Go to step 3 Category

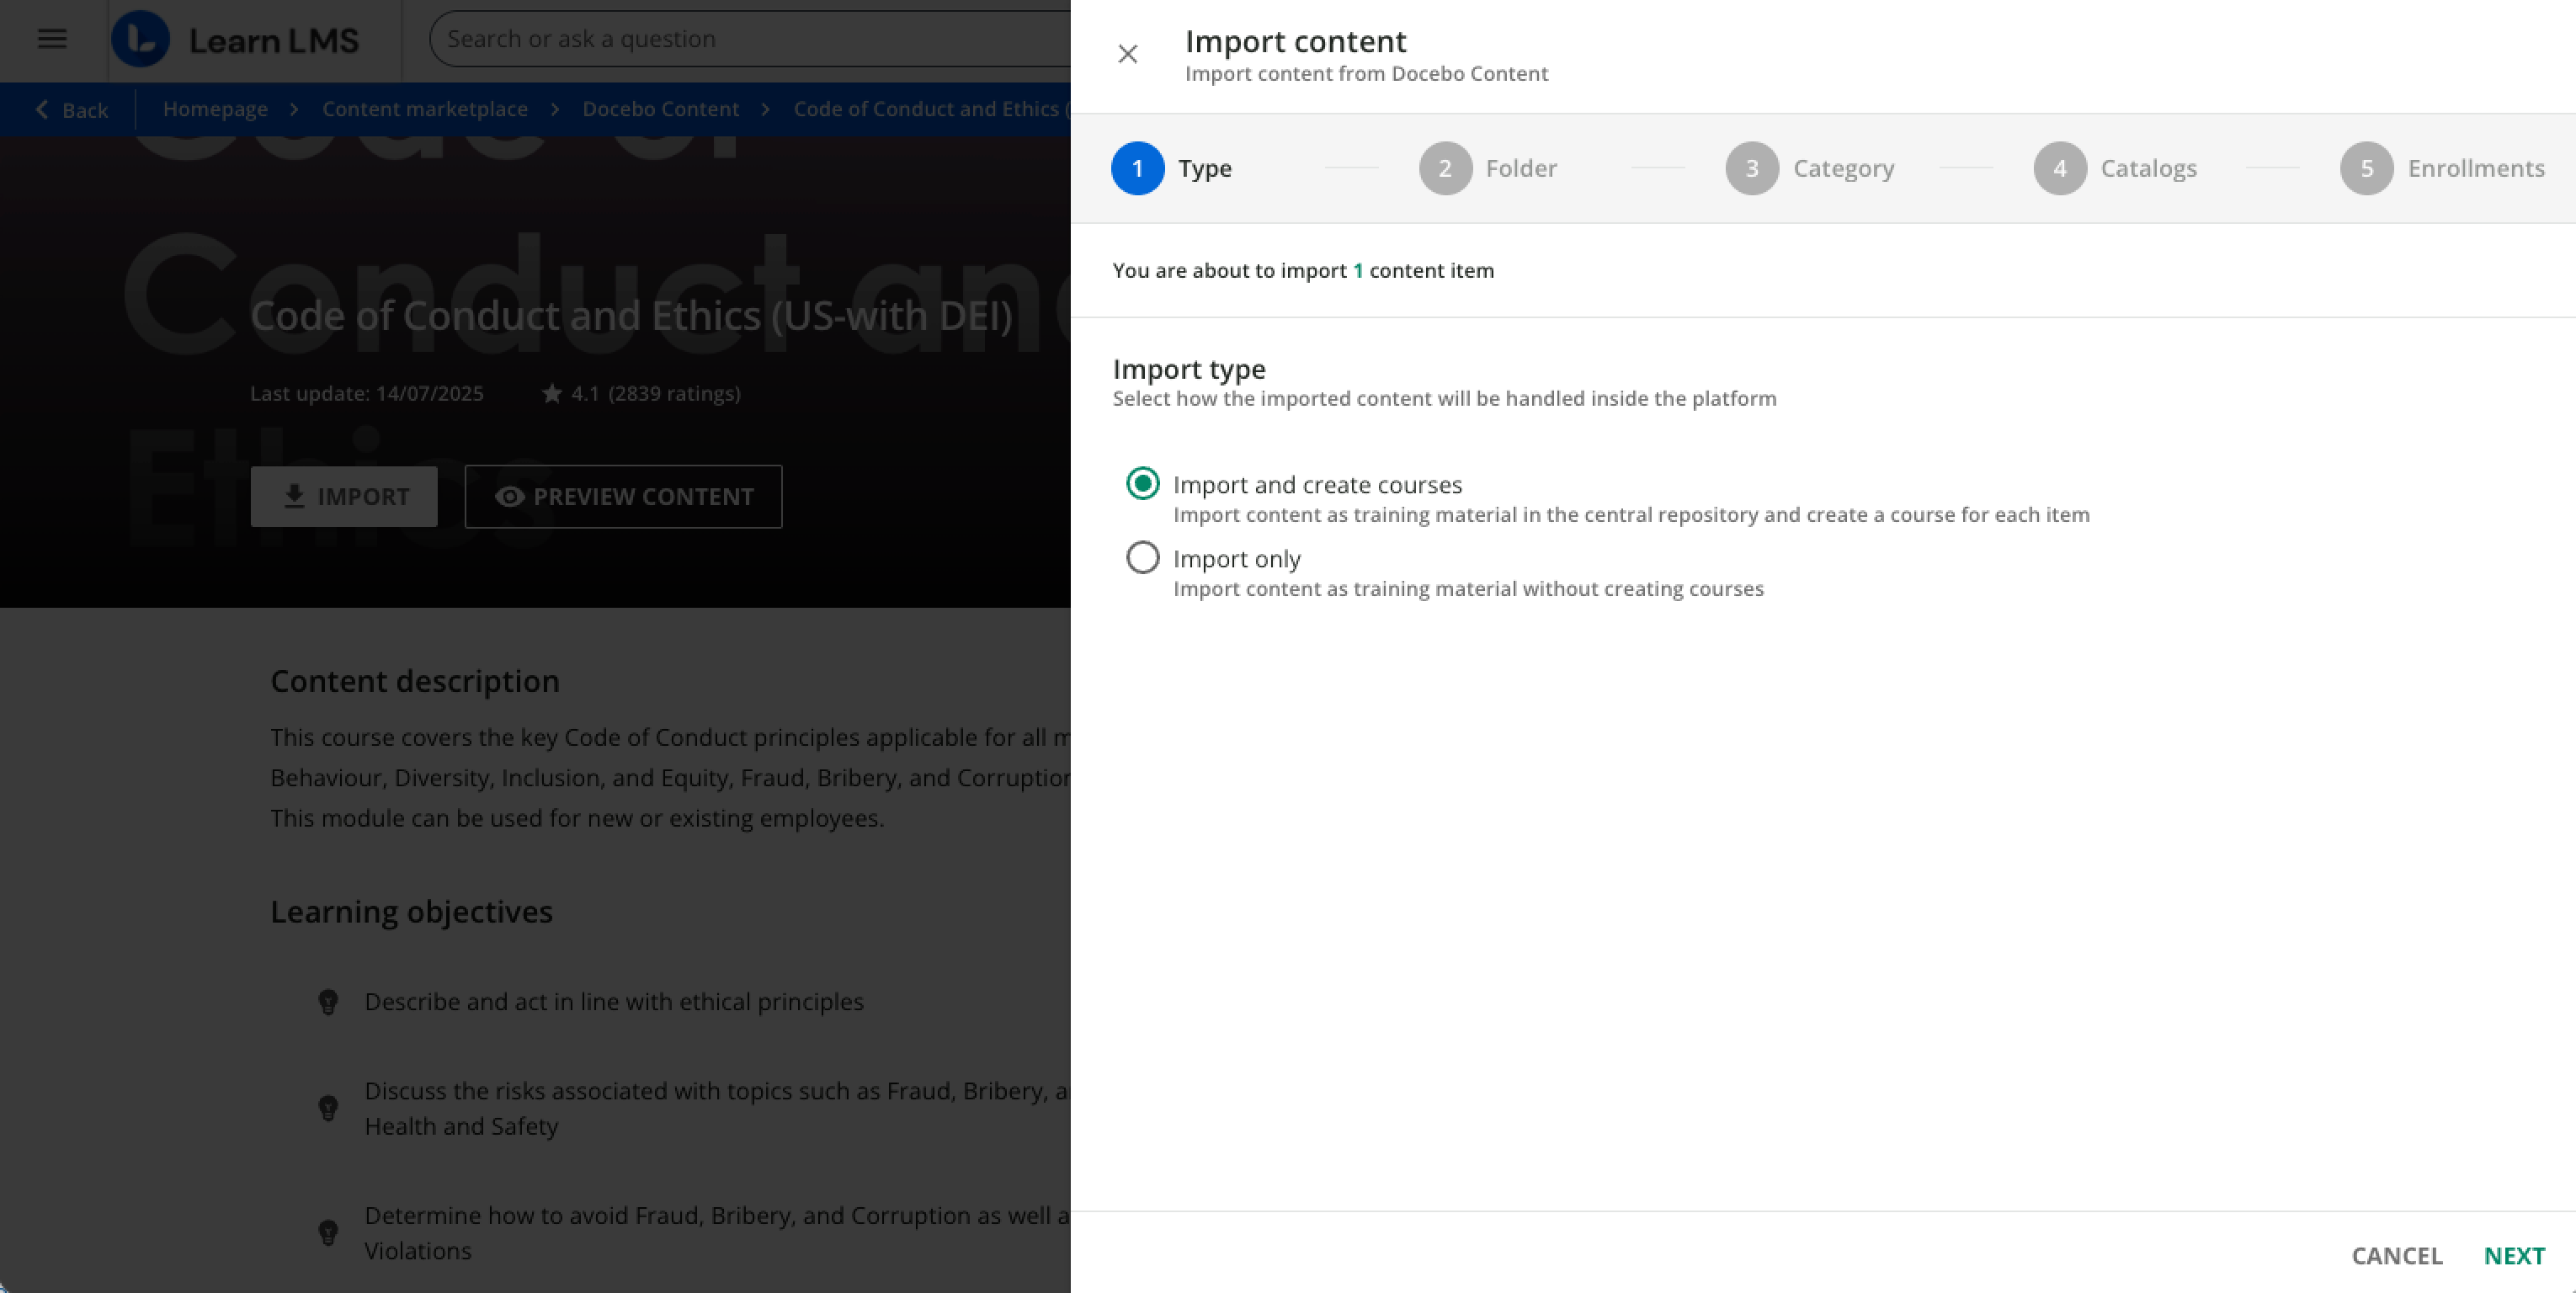[1752, 168]
